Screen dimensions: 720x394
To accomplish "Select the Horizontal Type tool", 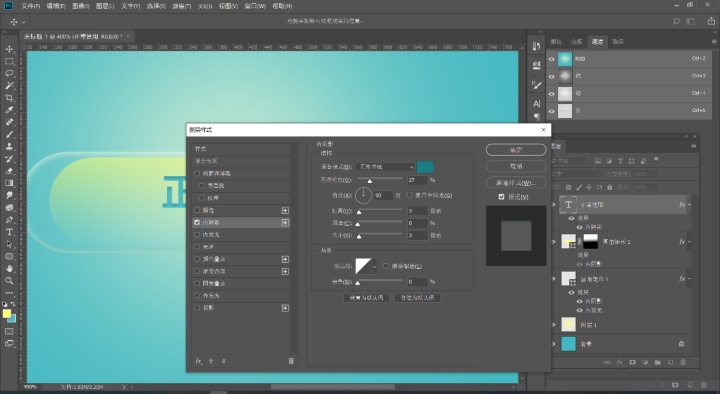I will click(9, 232).
